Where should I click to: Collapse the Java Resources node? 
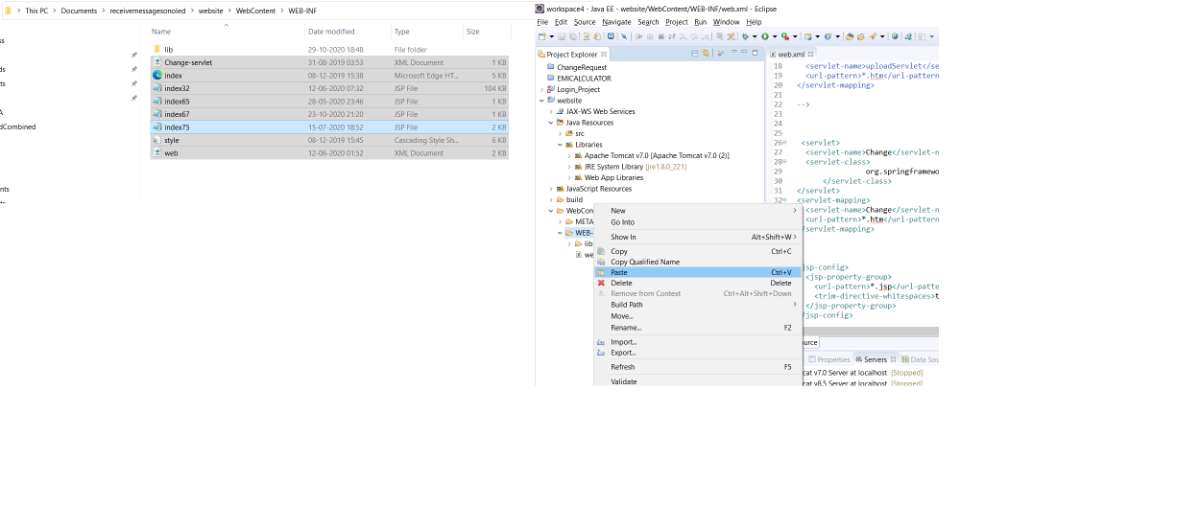[551, 122]
